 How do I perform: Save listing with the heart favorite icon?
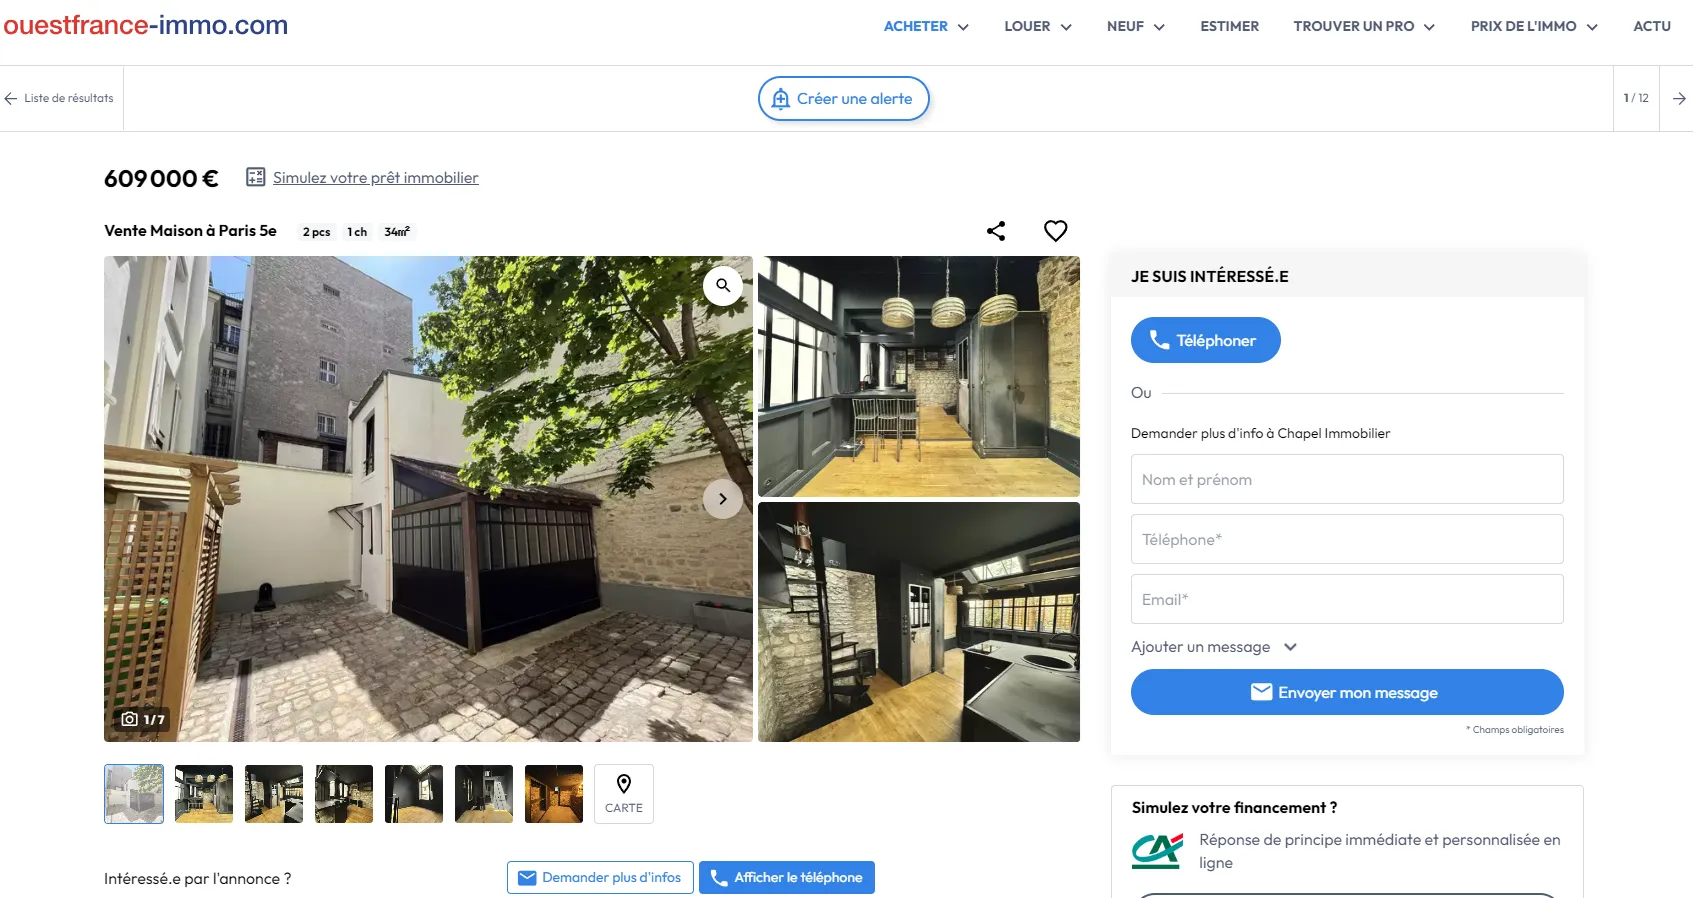coord(1056,231)
